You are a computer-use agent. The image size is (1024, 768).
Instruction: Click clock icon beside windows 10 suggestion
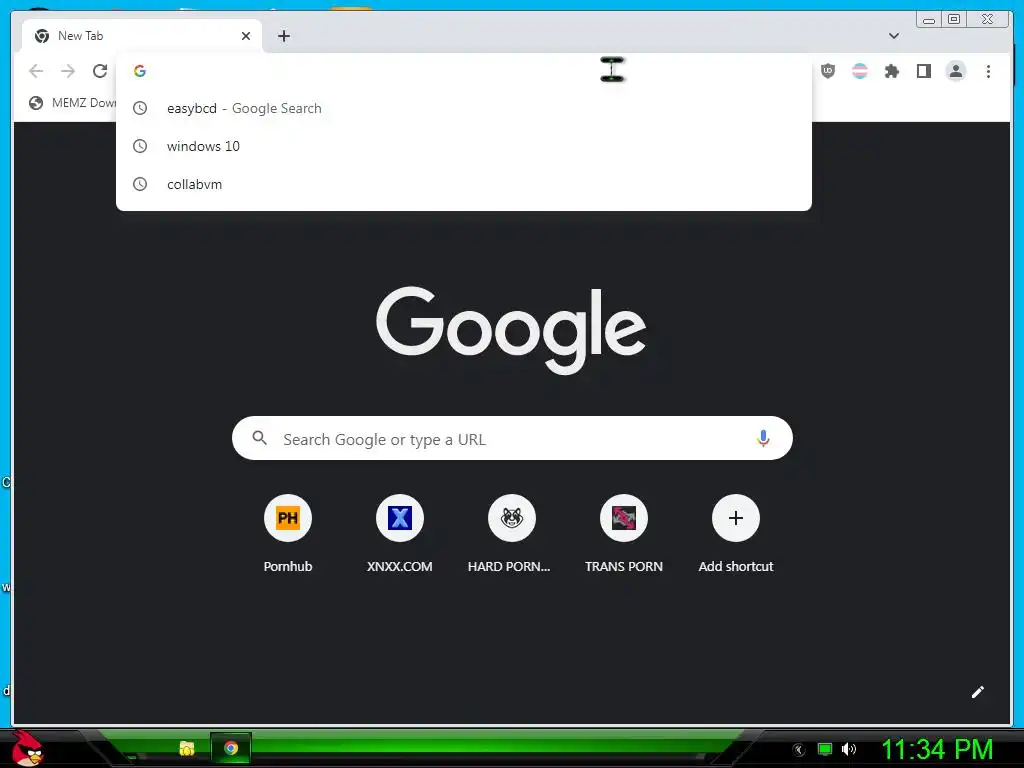(x=140, y=146)
